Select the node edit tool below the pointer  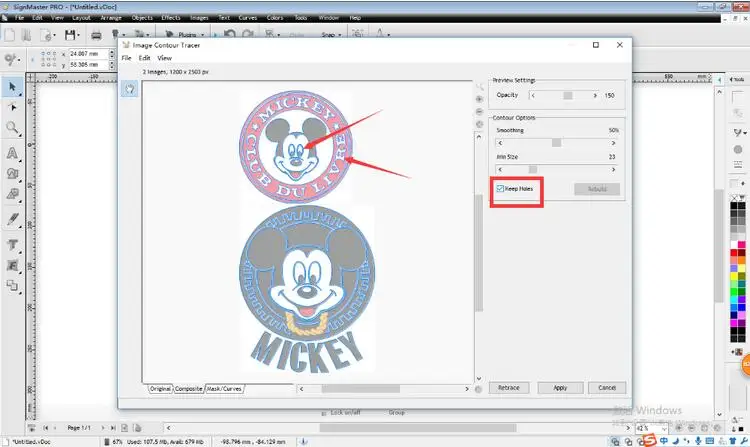12,107
